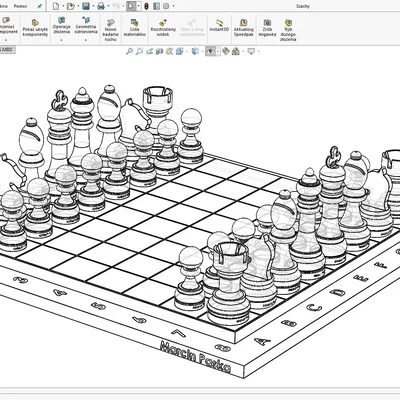Image resolution: width=400 pixels, height=400 pixels.
Task: Toggle the Section view icon
Action: [x=160, y=51]
